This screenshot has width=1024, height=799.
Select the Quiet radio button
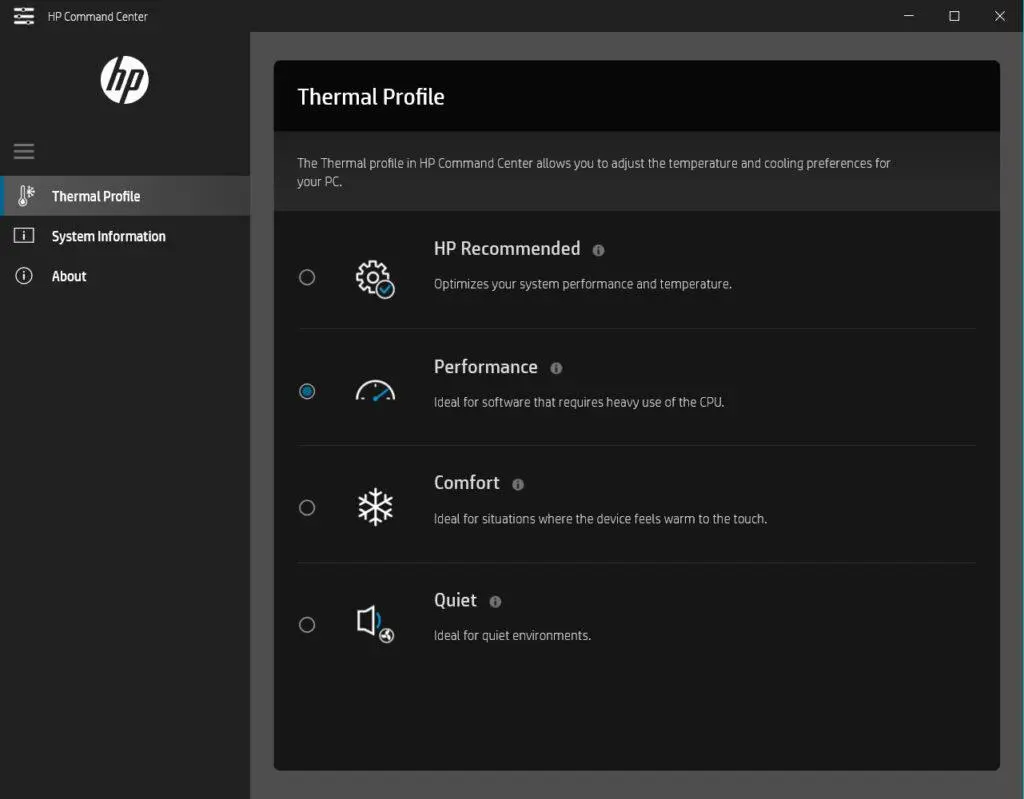click(307, 625)
